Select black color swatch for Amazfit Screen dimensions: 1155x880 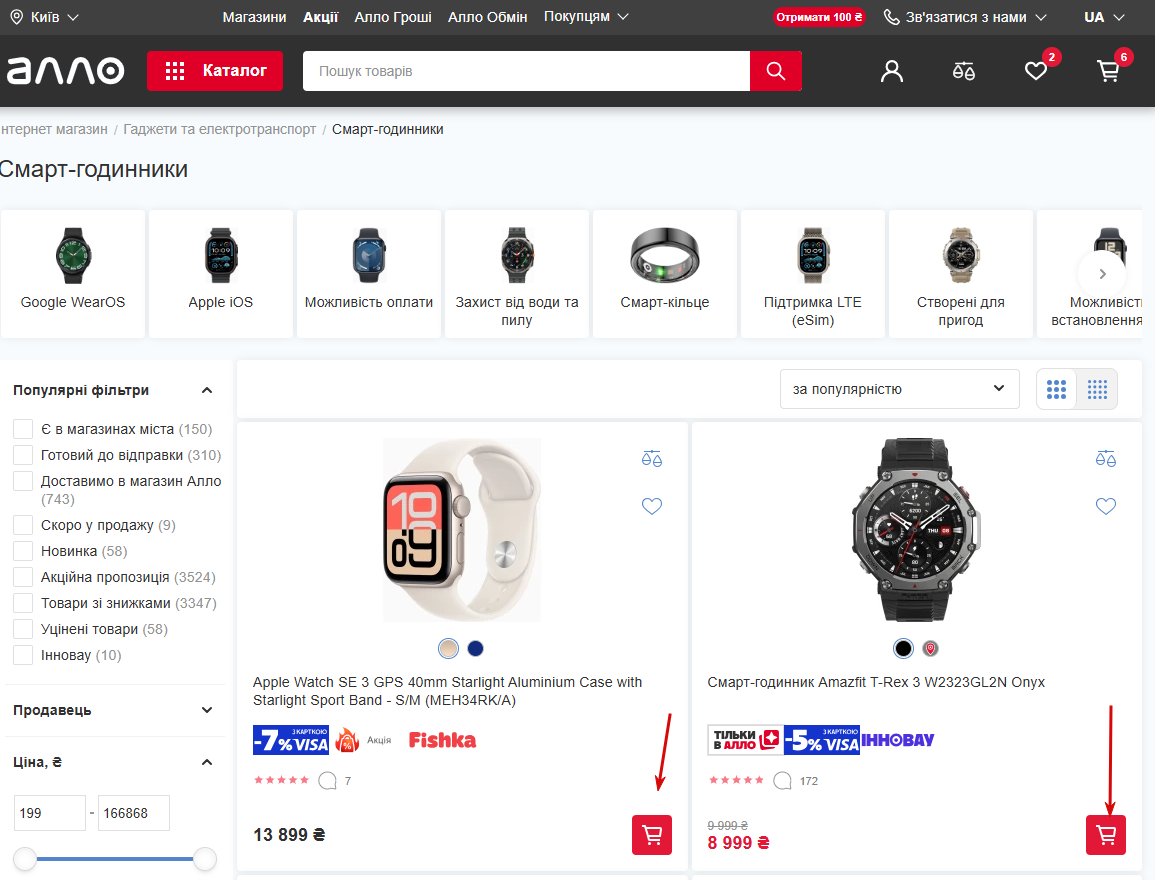[903, 649]
